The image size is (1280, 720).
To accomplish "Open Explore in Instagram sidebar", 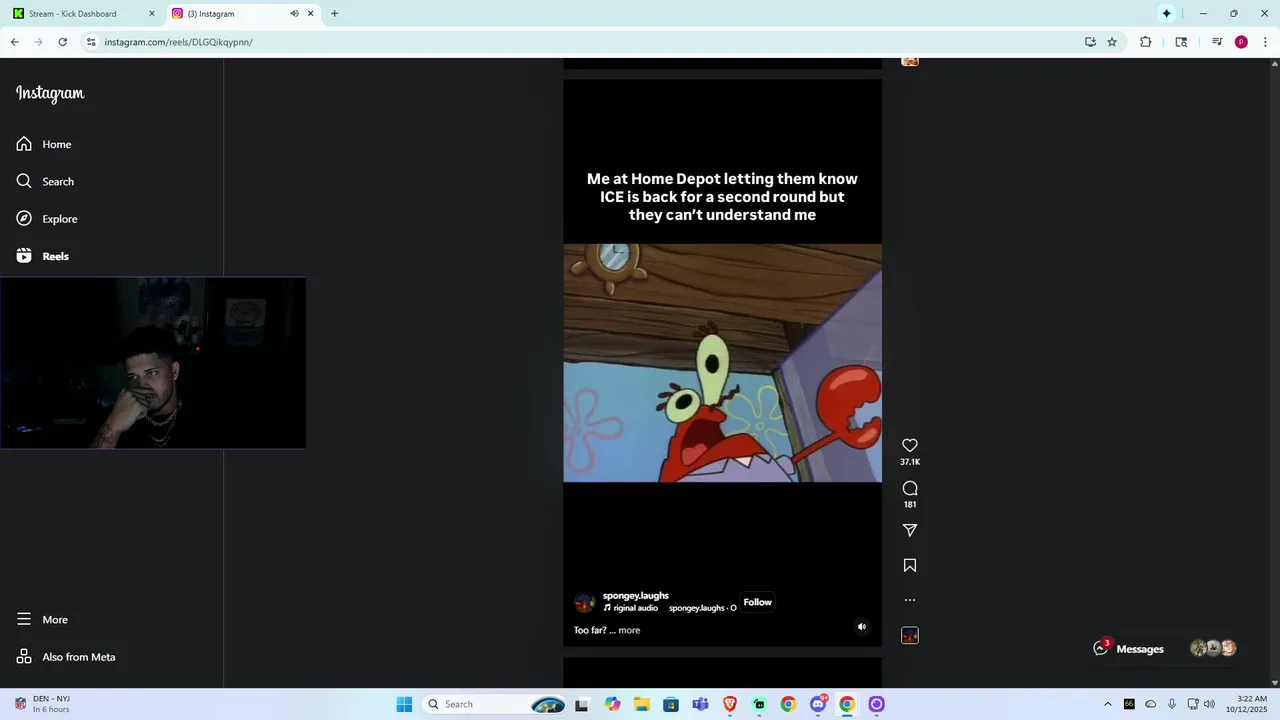I will 47,219.
